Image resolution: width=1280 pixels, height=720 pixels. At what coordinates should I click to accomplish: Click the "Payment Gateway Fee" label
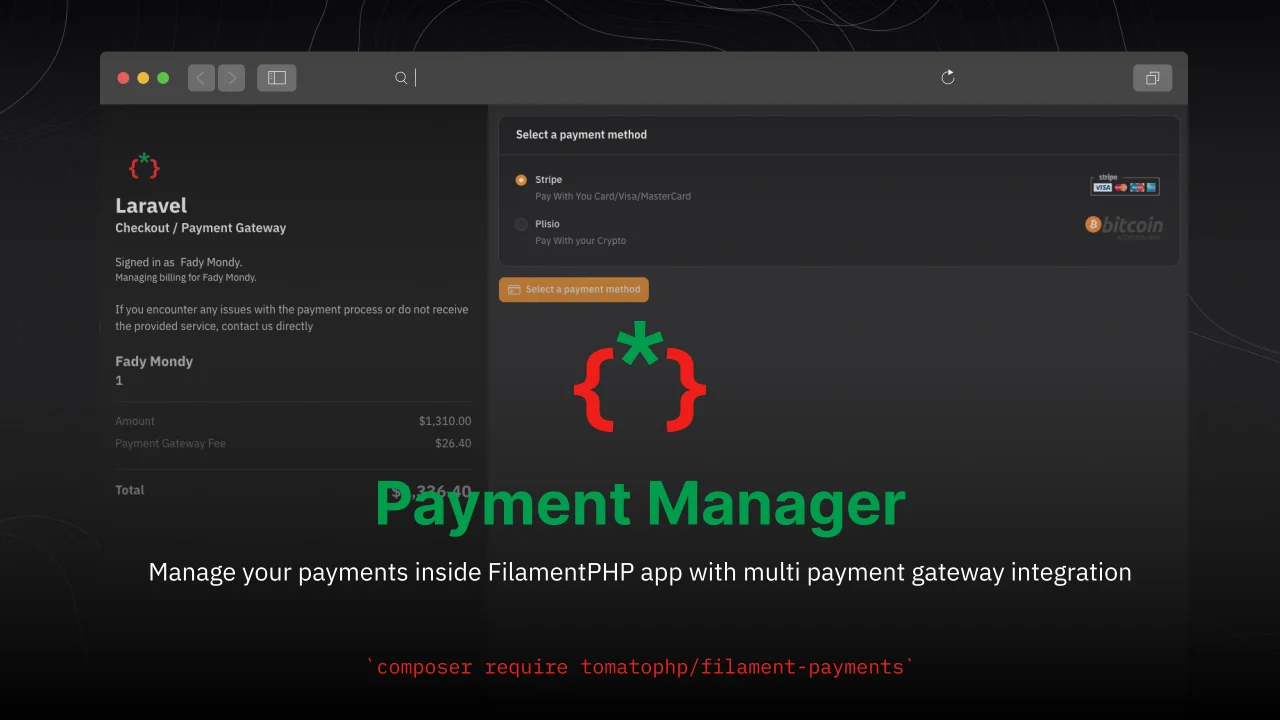click(x=170, y=443)
